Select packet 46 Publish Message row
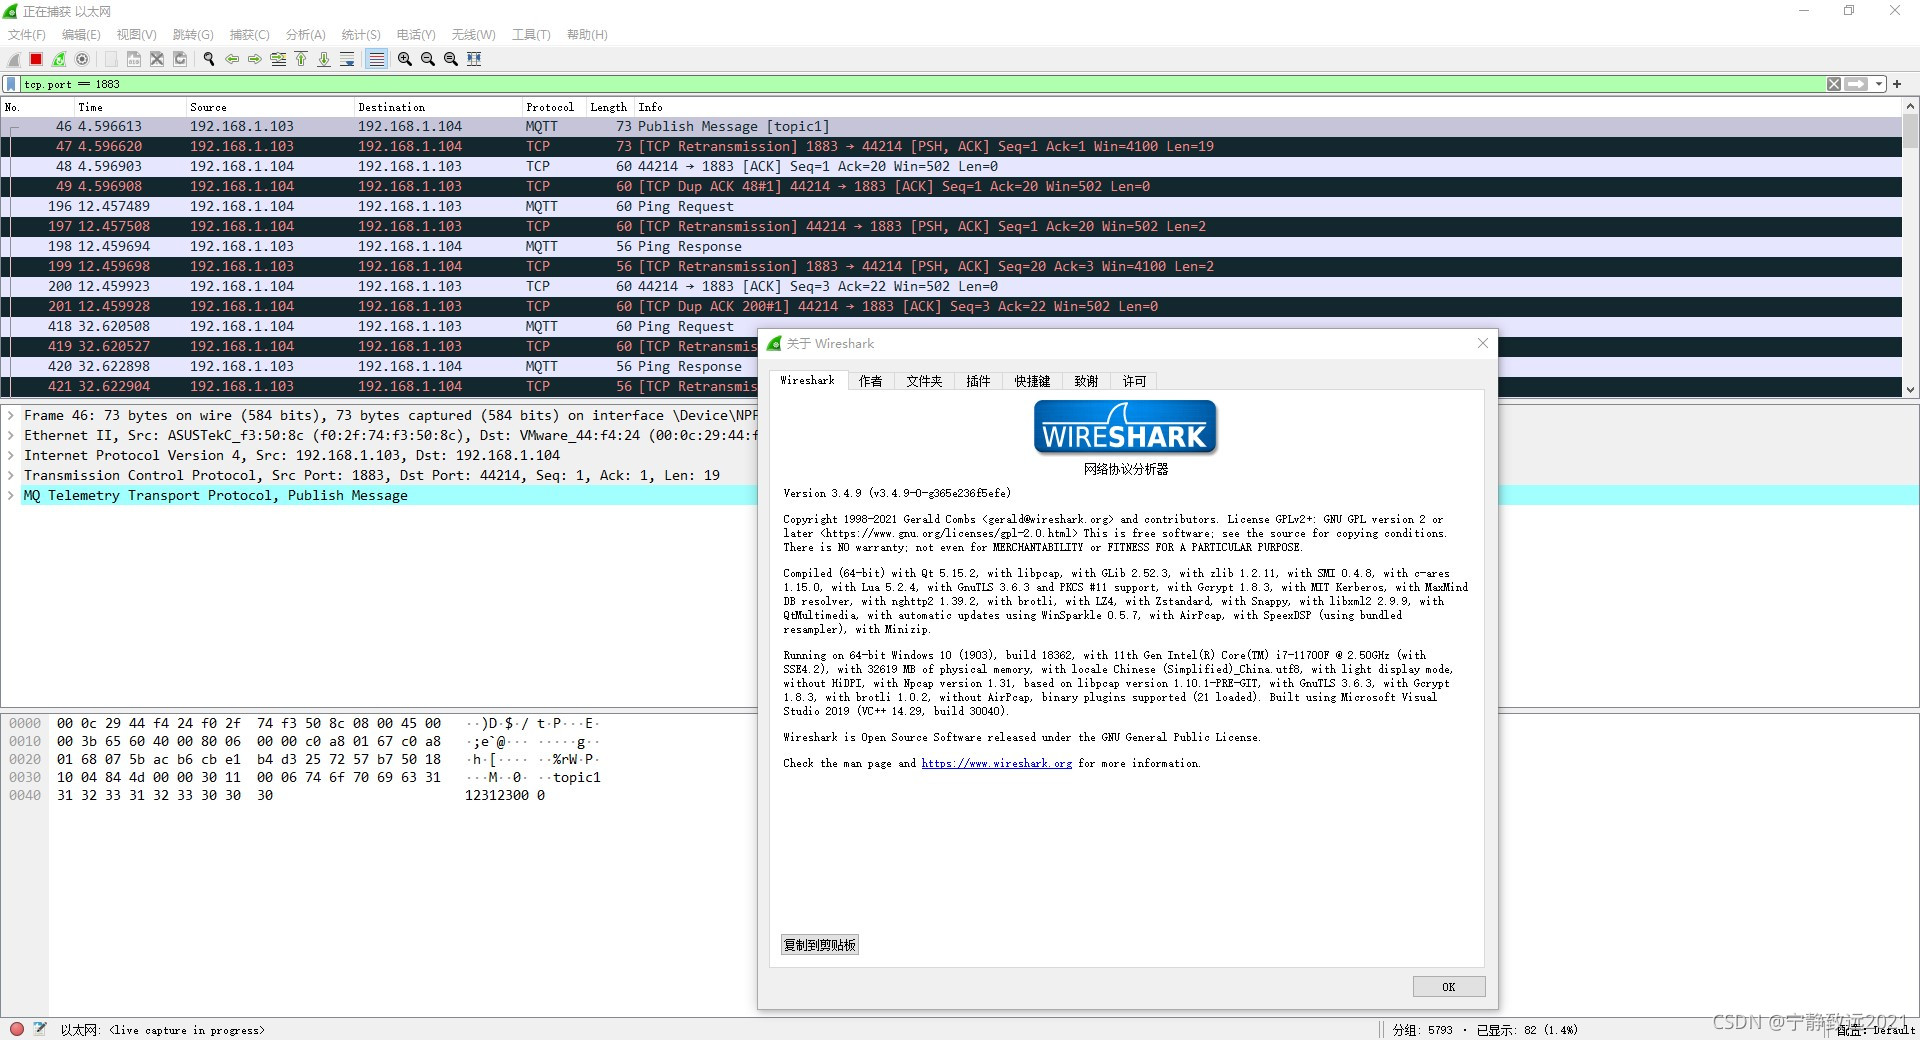Screen dimensions: 1920x1040 [x=951, y=126]
